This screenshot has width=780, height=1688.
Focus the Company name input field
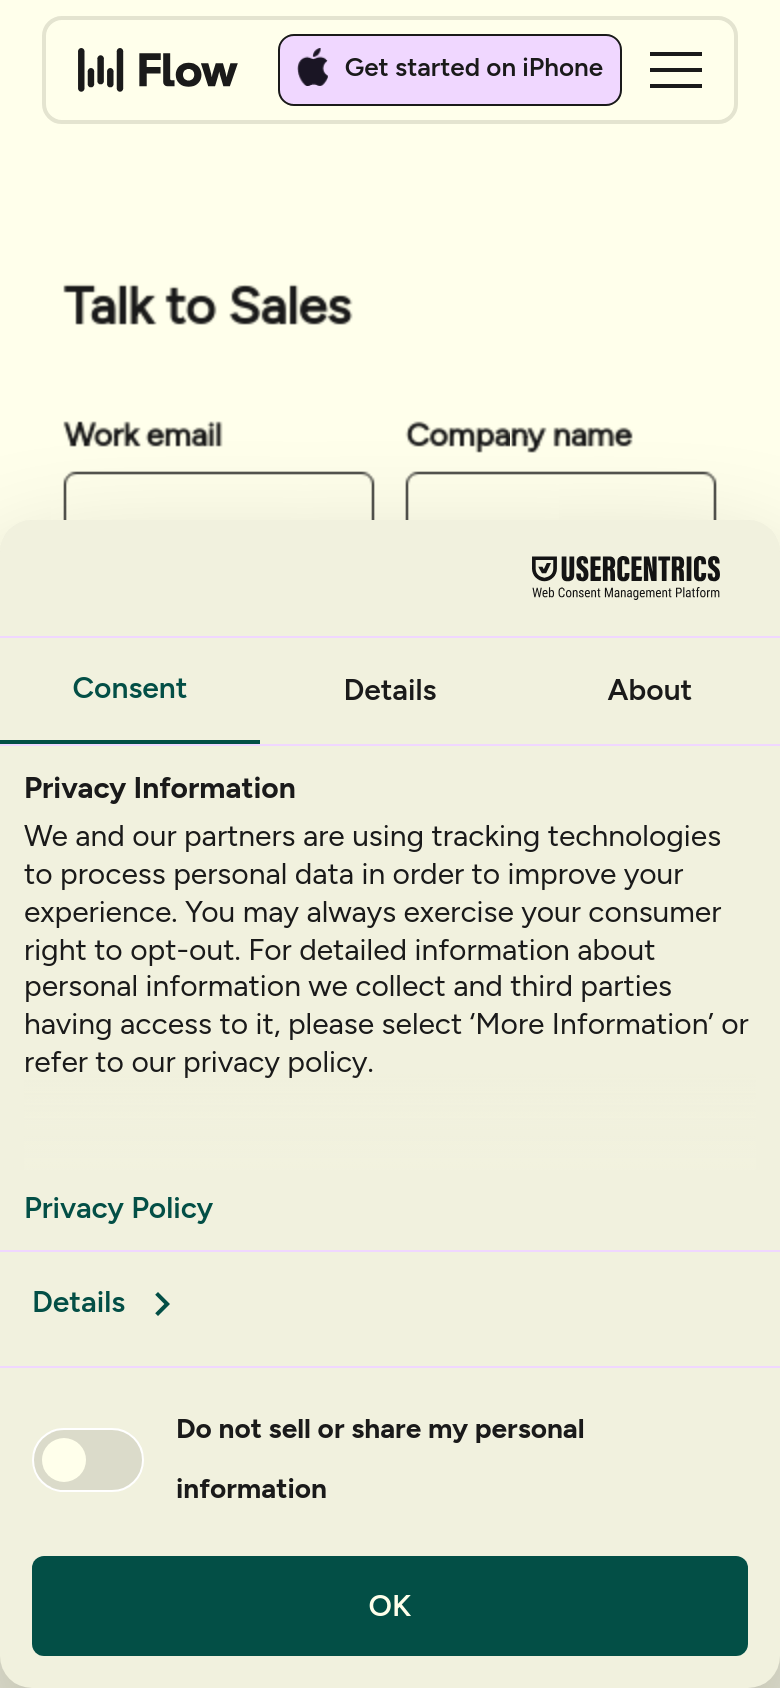pos(561,496)
